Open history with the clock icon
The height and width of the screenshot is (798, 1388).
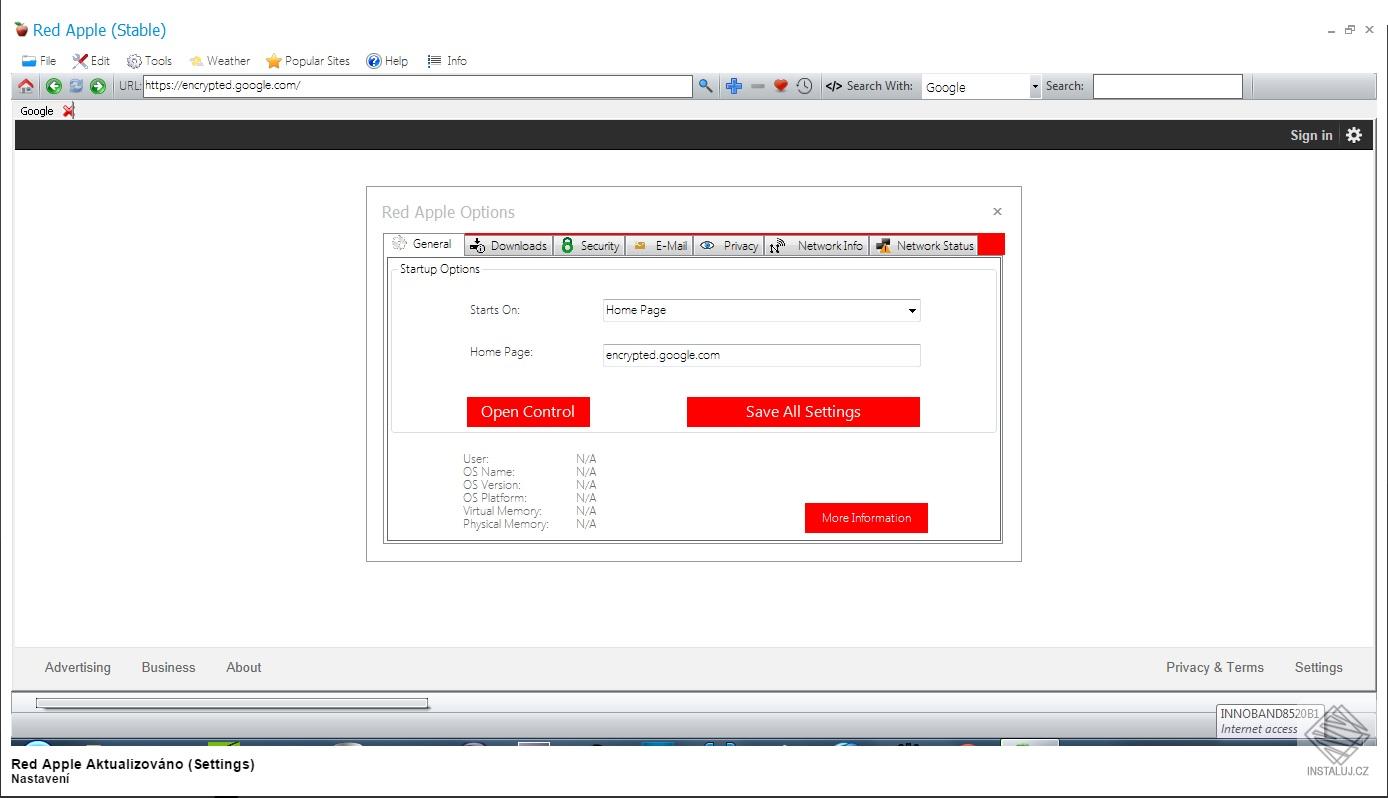coord(804,87)
